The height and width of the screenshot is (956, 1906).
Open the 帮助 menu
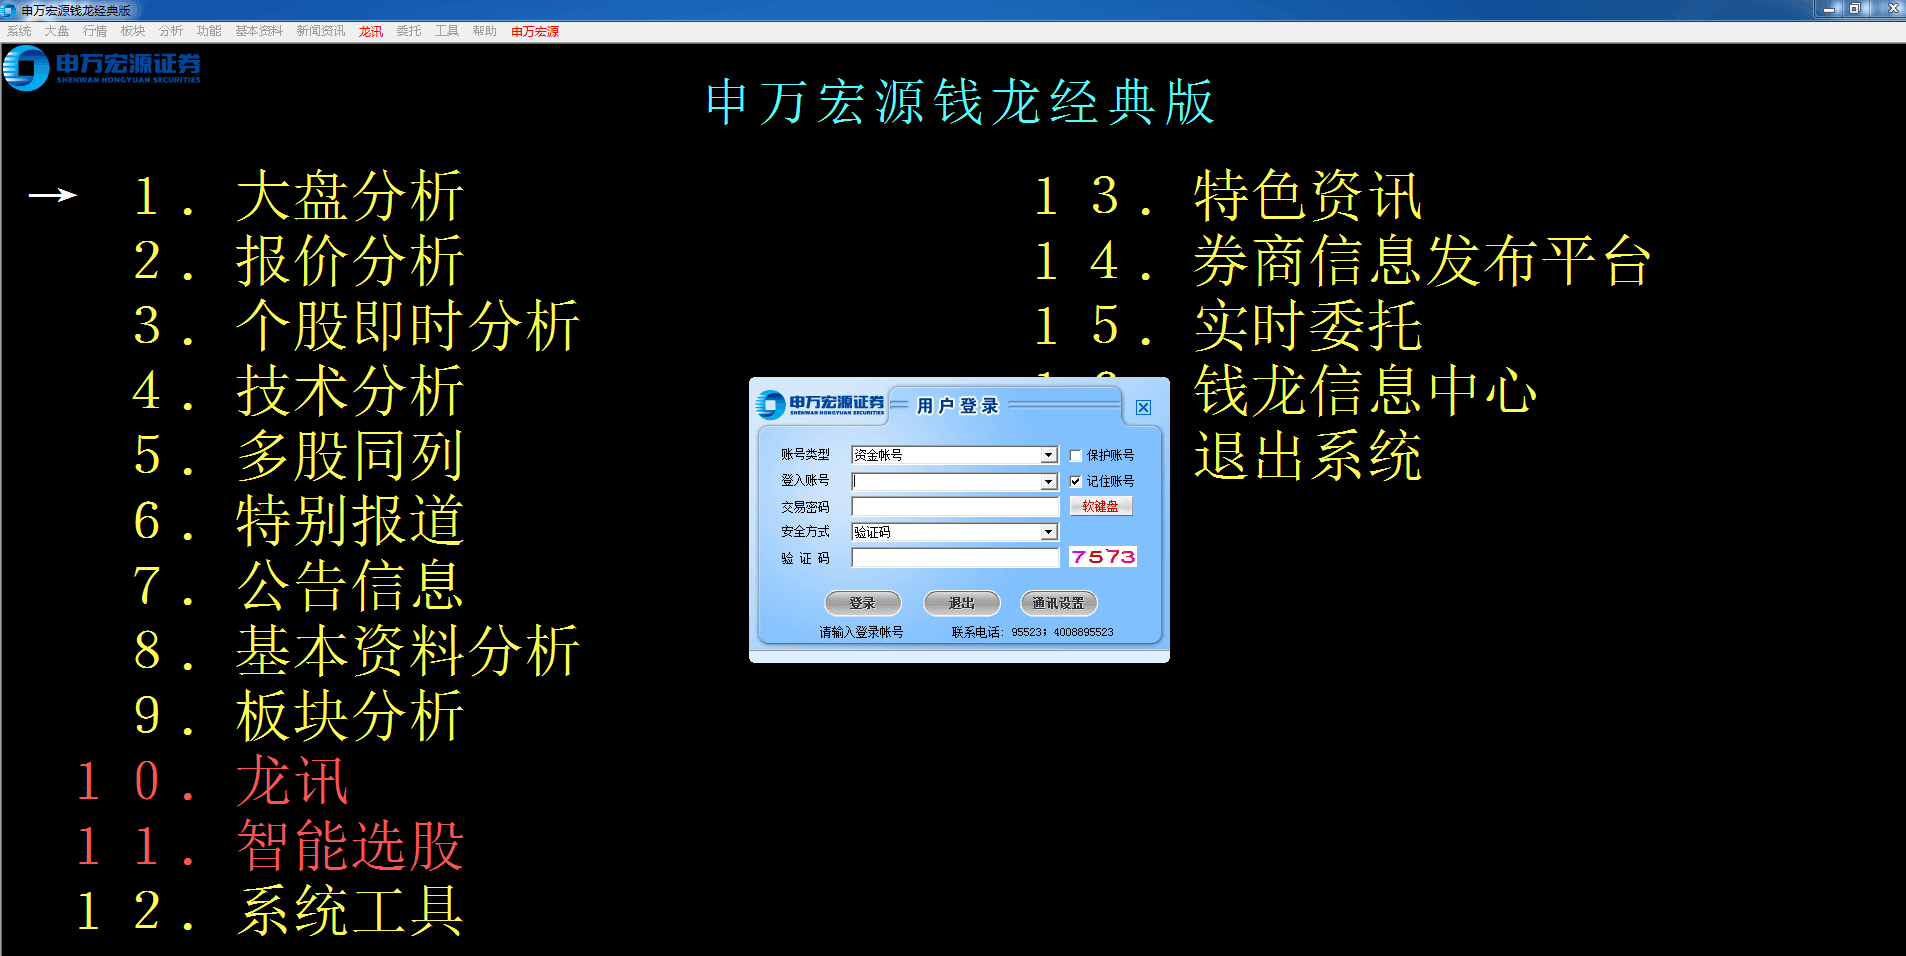point(485,31)
